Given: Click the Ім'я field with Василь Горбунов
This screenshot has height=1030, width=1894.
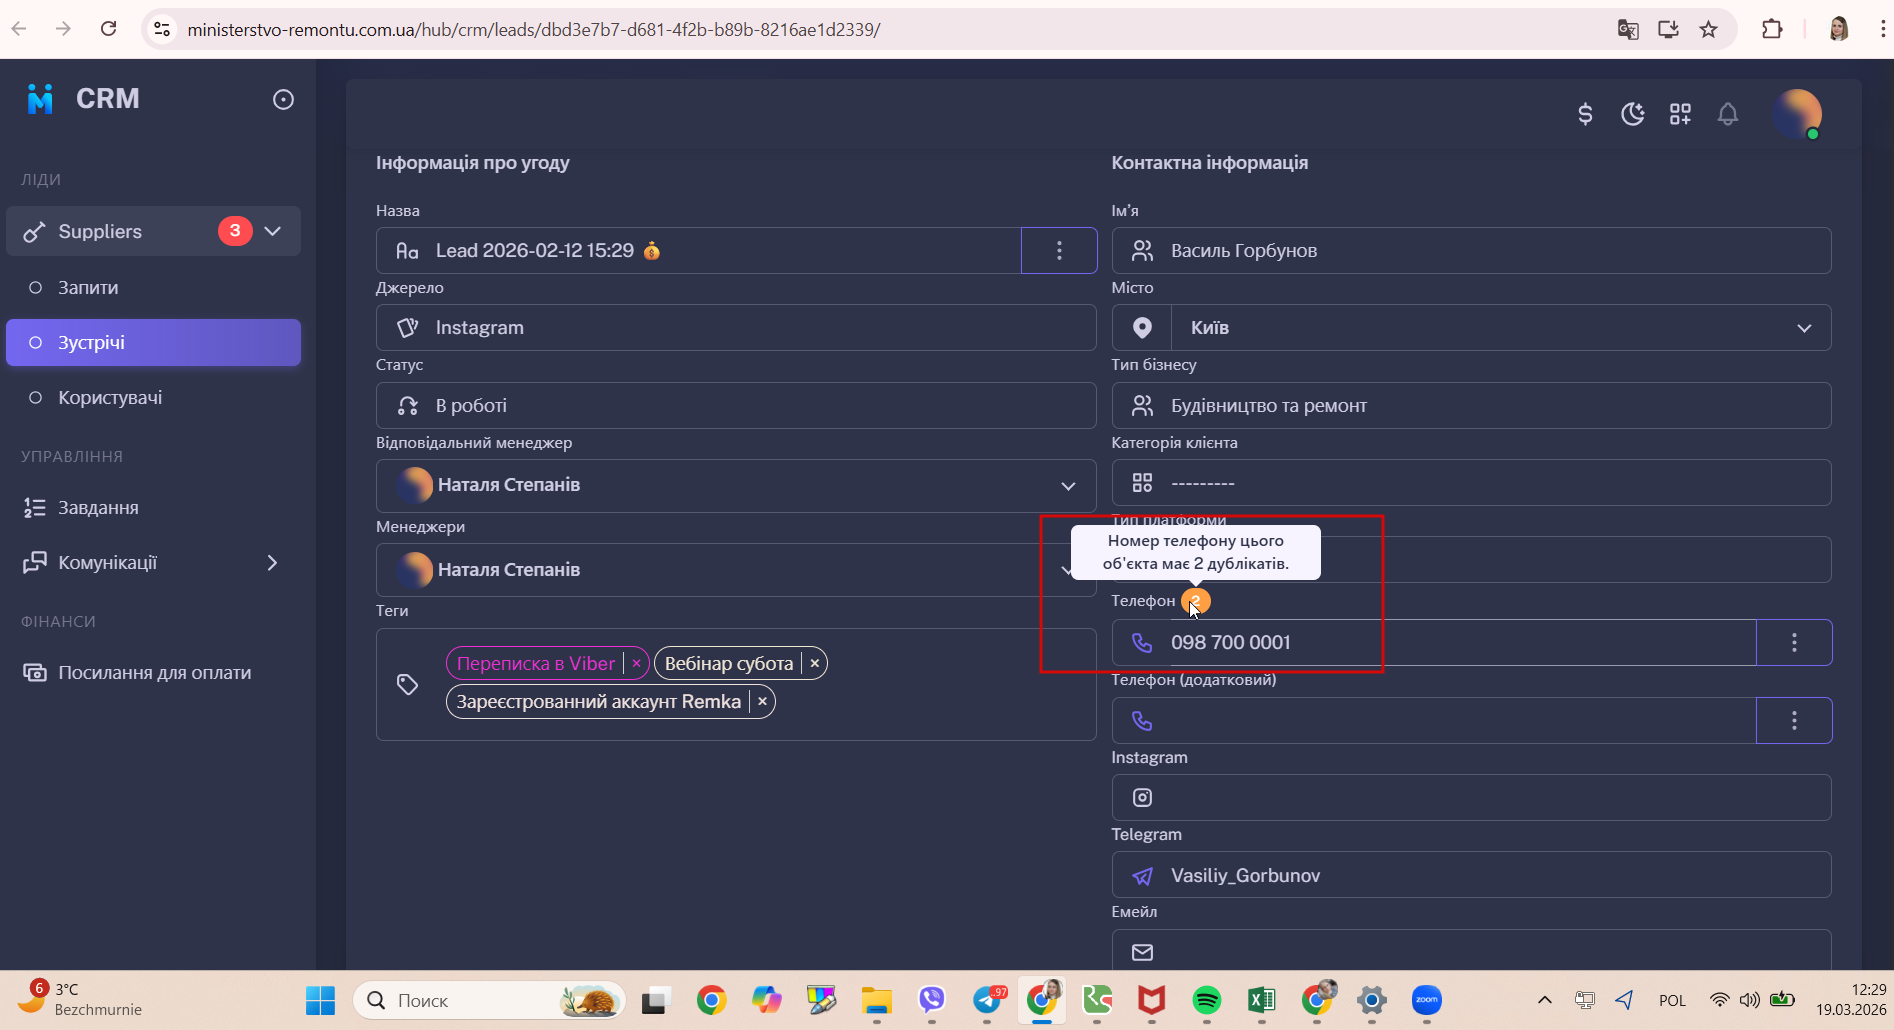Looking at the screenshot, I should click(1471, 250).
